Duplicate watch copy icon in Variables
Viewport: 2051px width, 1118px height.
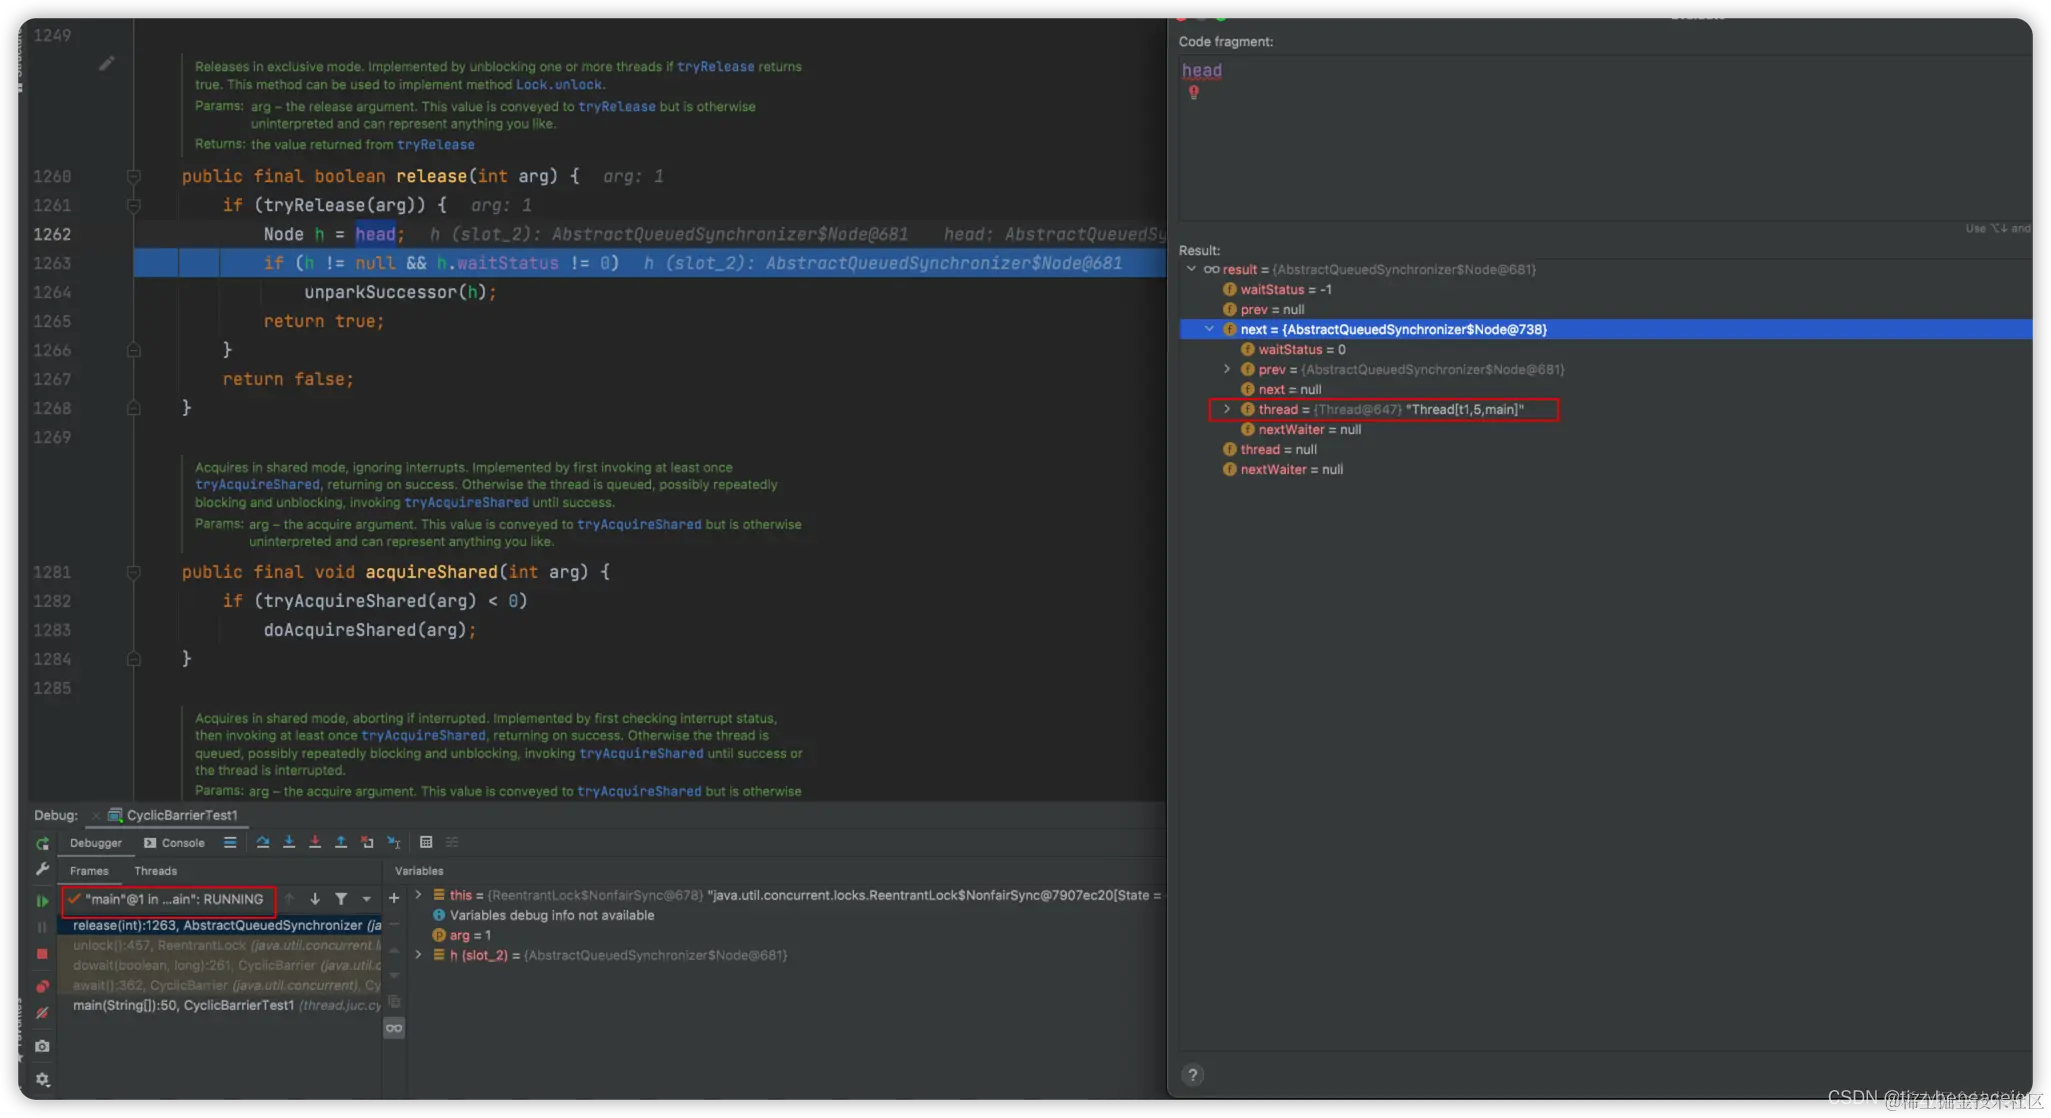tap(394, 1001)
